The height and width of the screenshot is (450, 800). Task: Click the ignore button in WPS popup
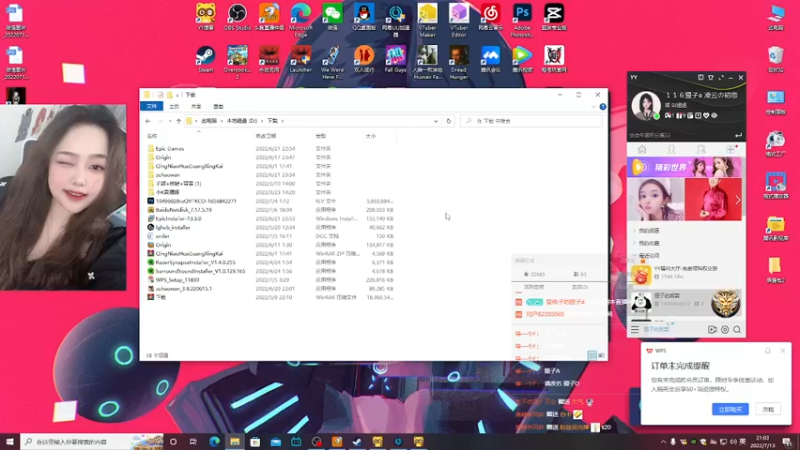(768, 409)
